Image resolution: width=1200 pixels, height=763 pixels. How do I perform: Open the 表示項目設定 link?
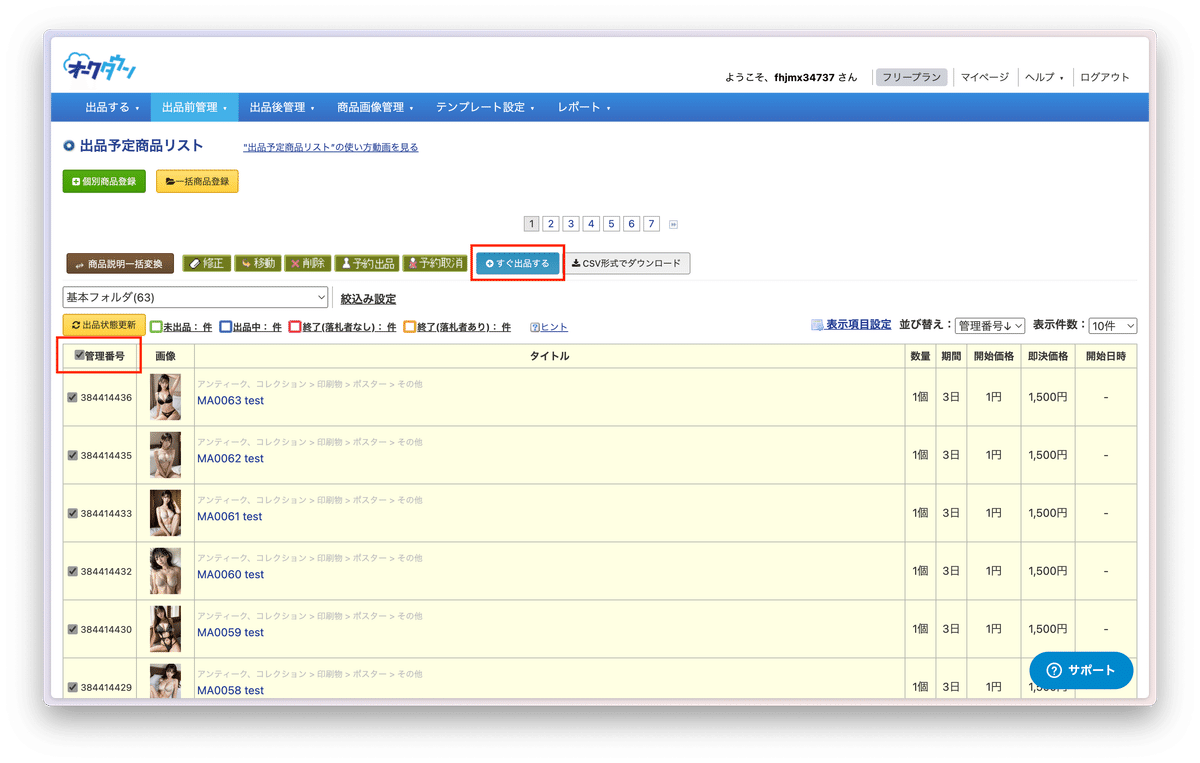(851, 325)
